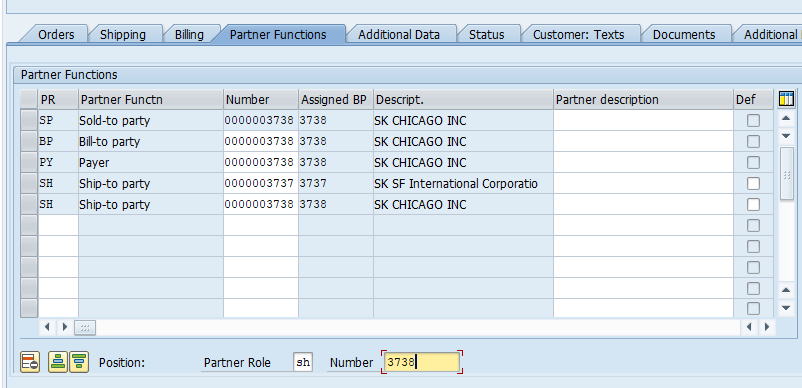Select row selector for ship-to 3737
The image size is (802, 388).
[29, 184]
